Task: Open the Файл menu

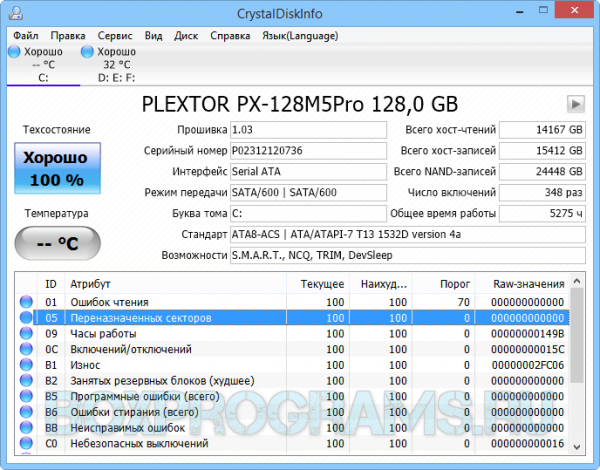Action: tap(26, 36)
